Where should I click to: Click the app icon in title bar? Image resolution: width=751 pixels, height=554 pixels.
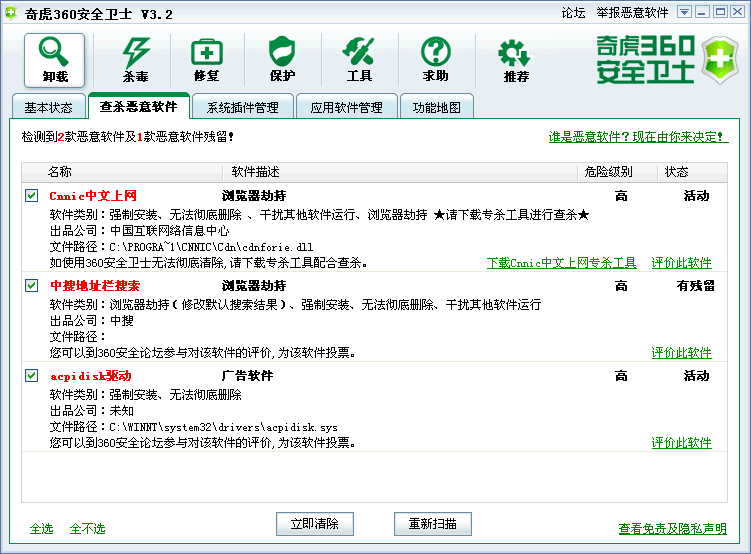pyautogui.click(x=11, y=13)
